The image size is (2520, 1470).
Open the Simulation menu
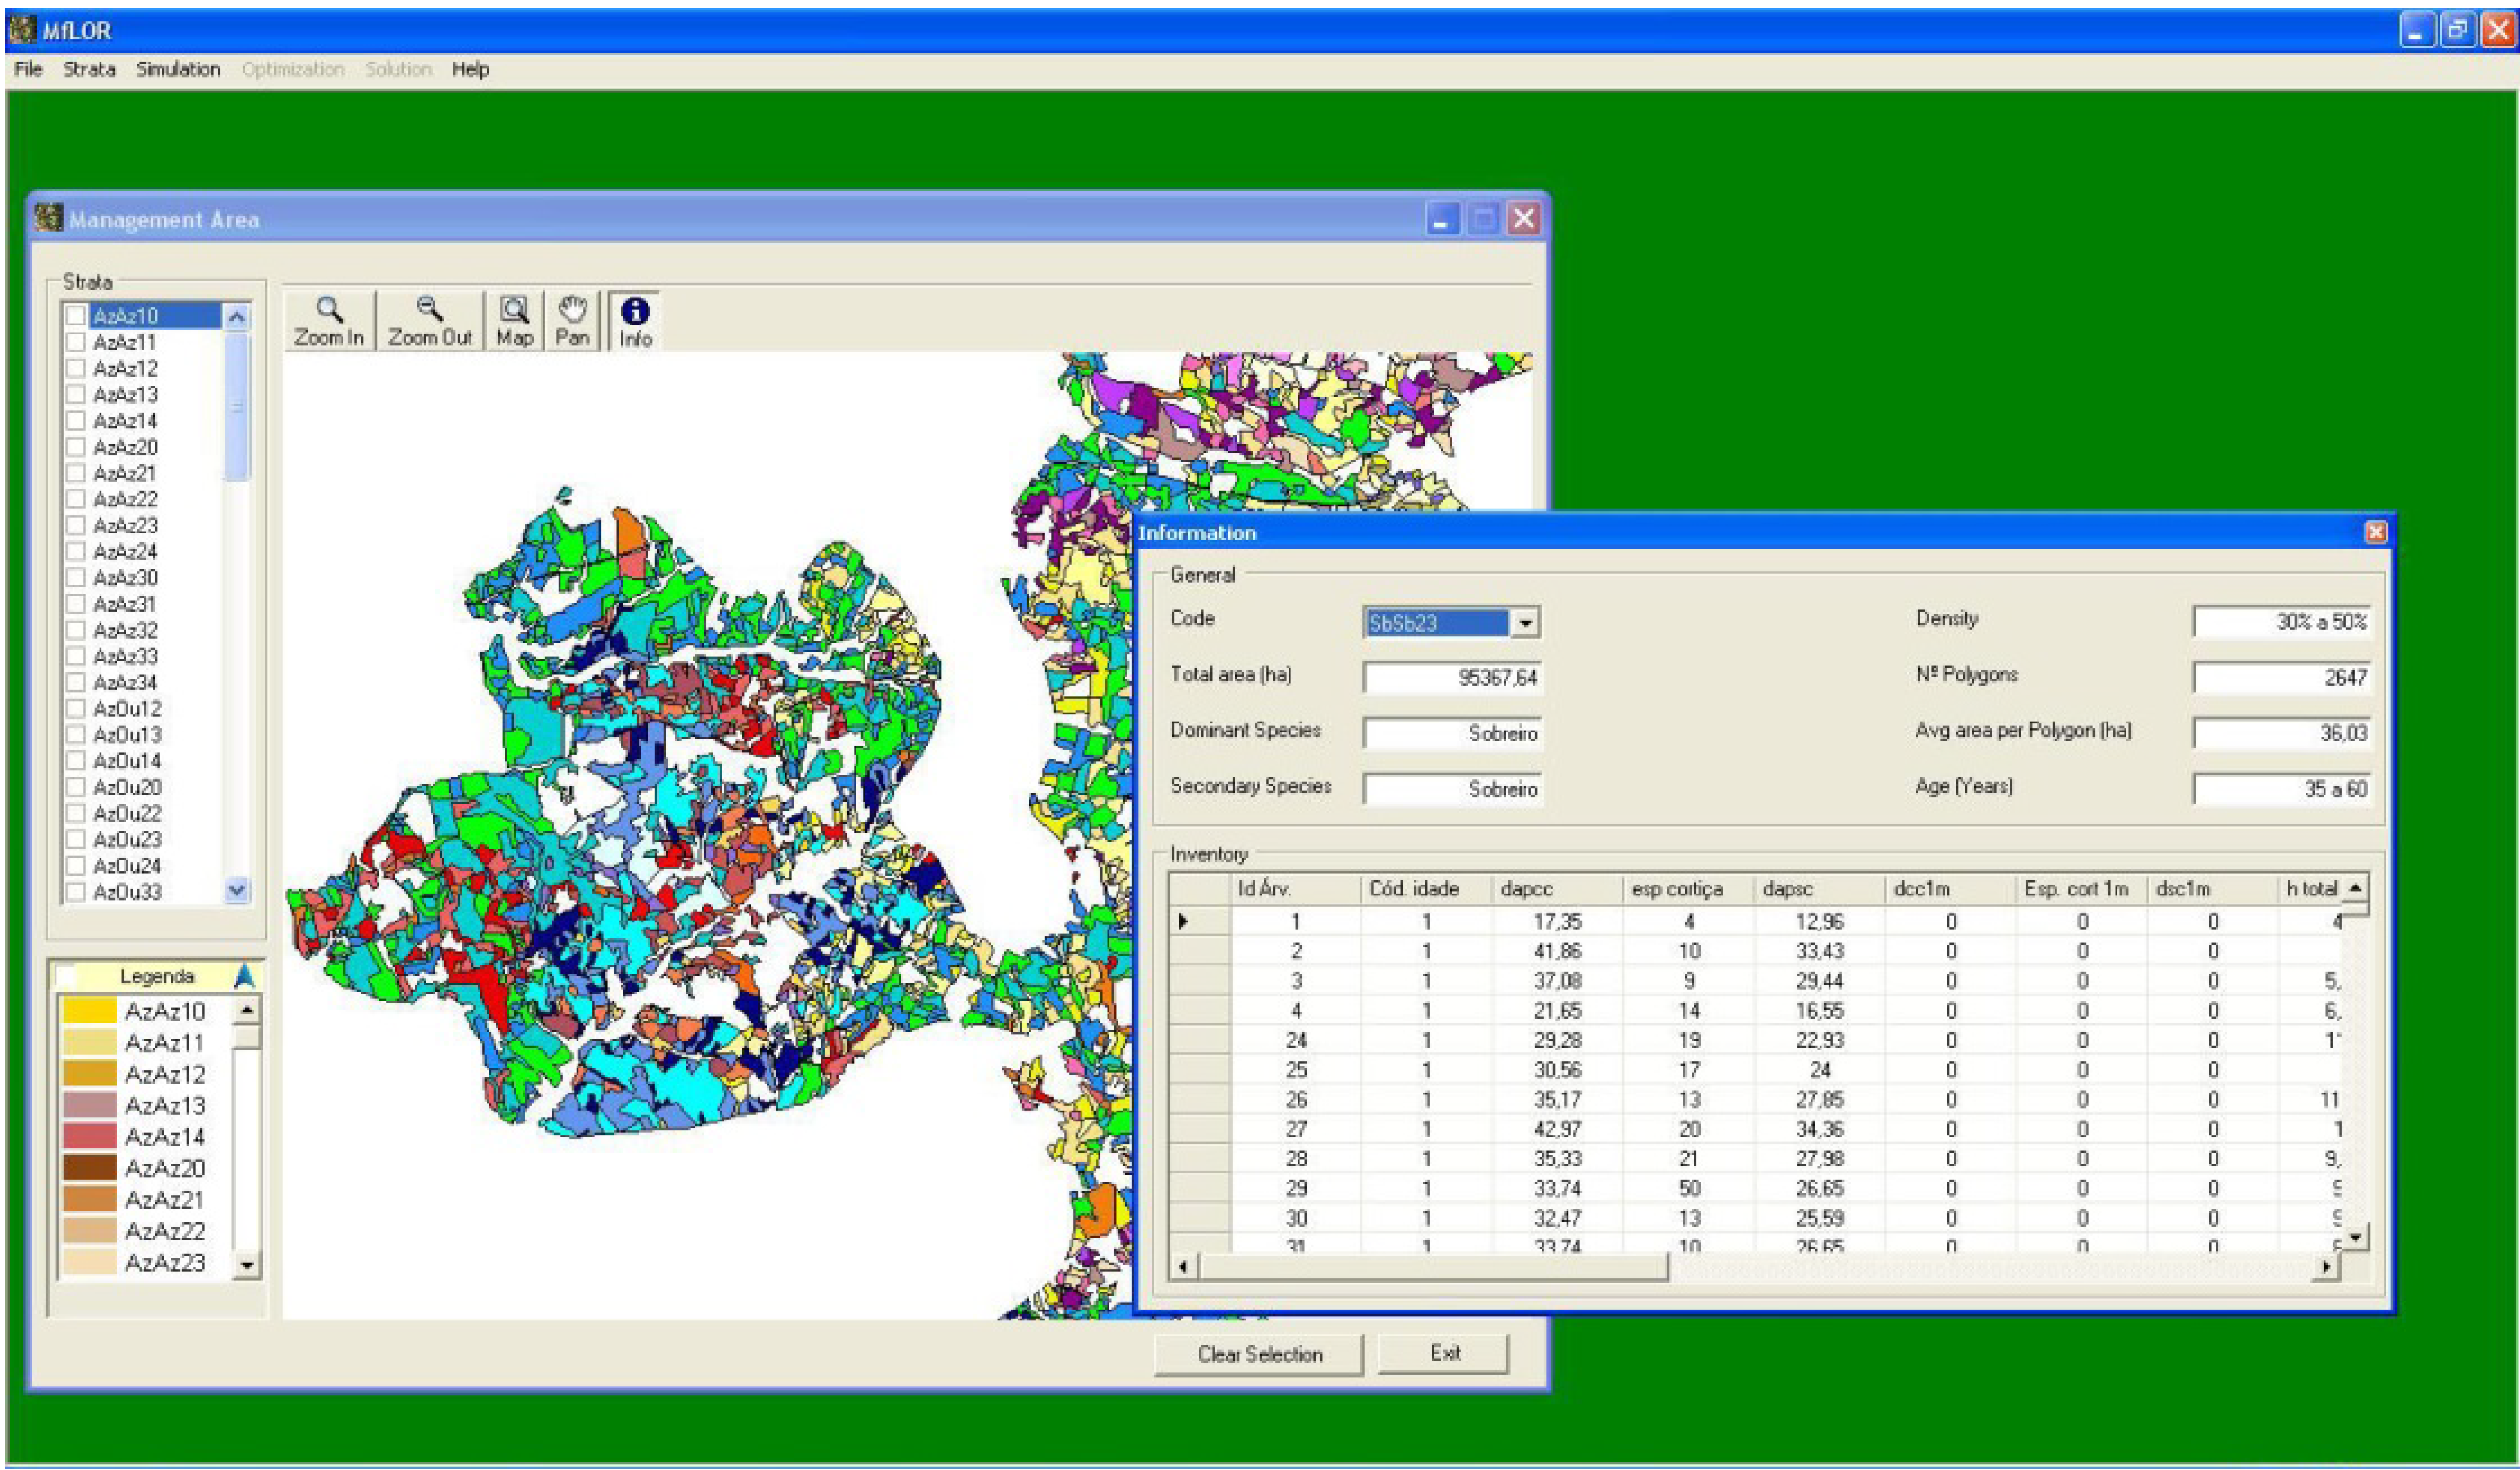(x=178, y=69)
